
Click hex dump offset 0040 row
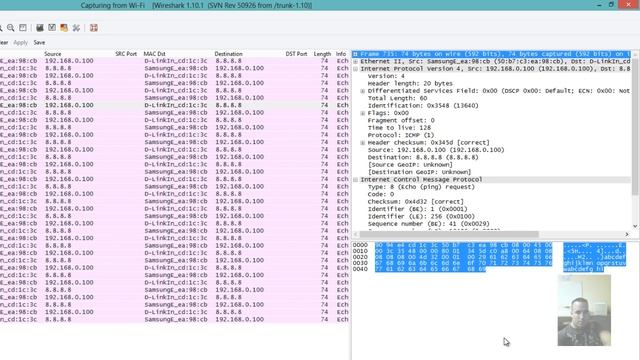(x=478, y=269)
